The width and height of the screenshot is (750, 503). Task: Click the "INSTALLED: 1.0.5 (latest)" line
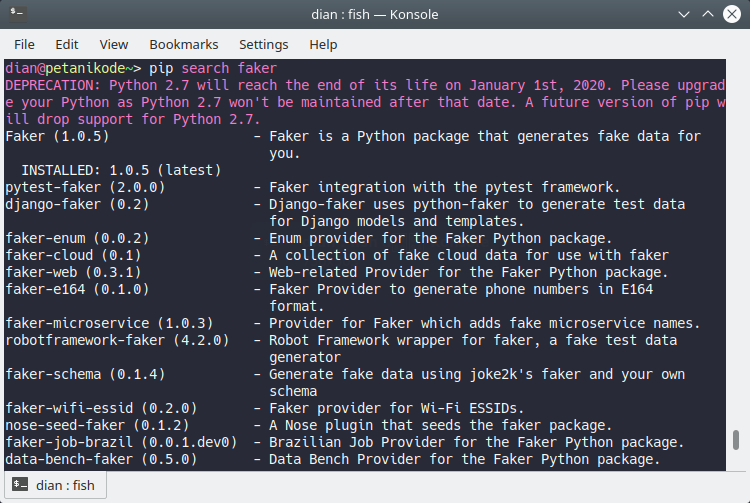120,170
